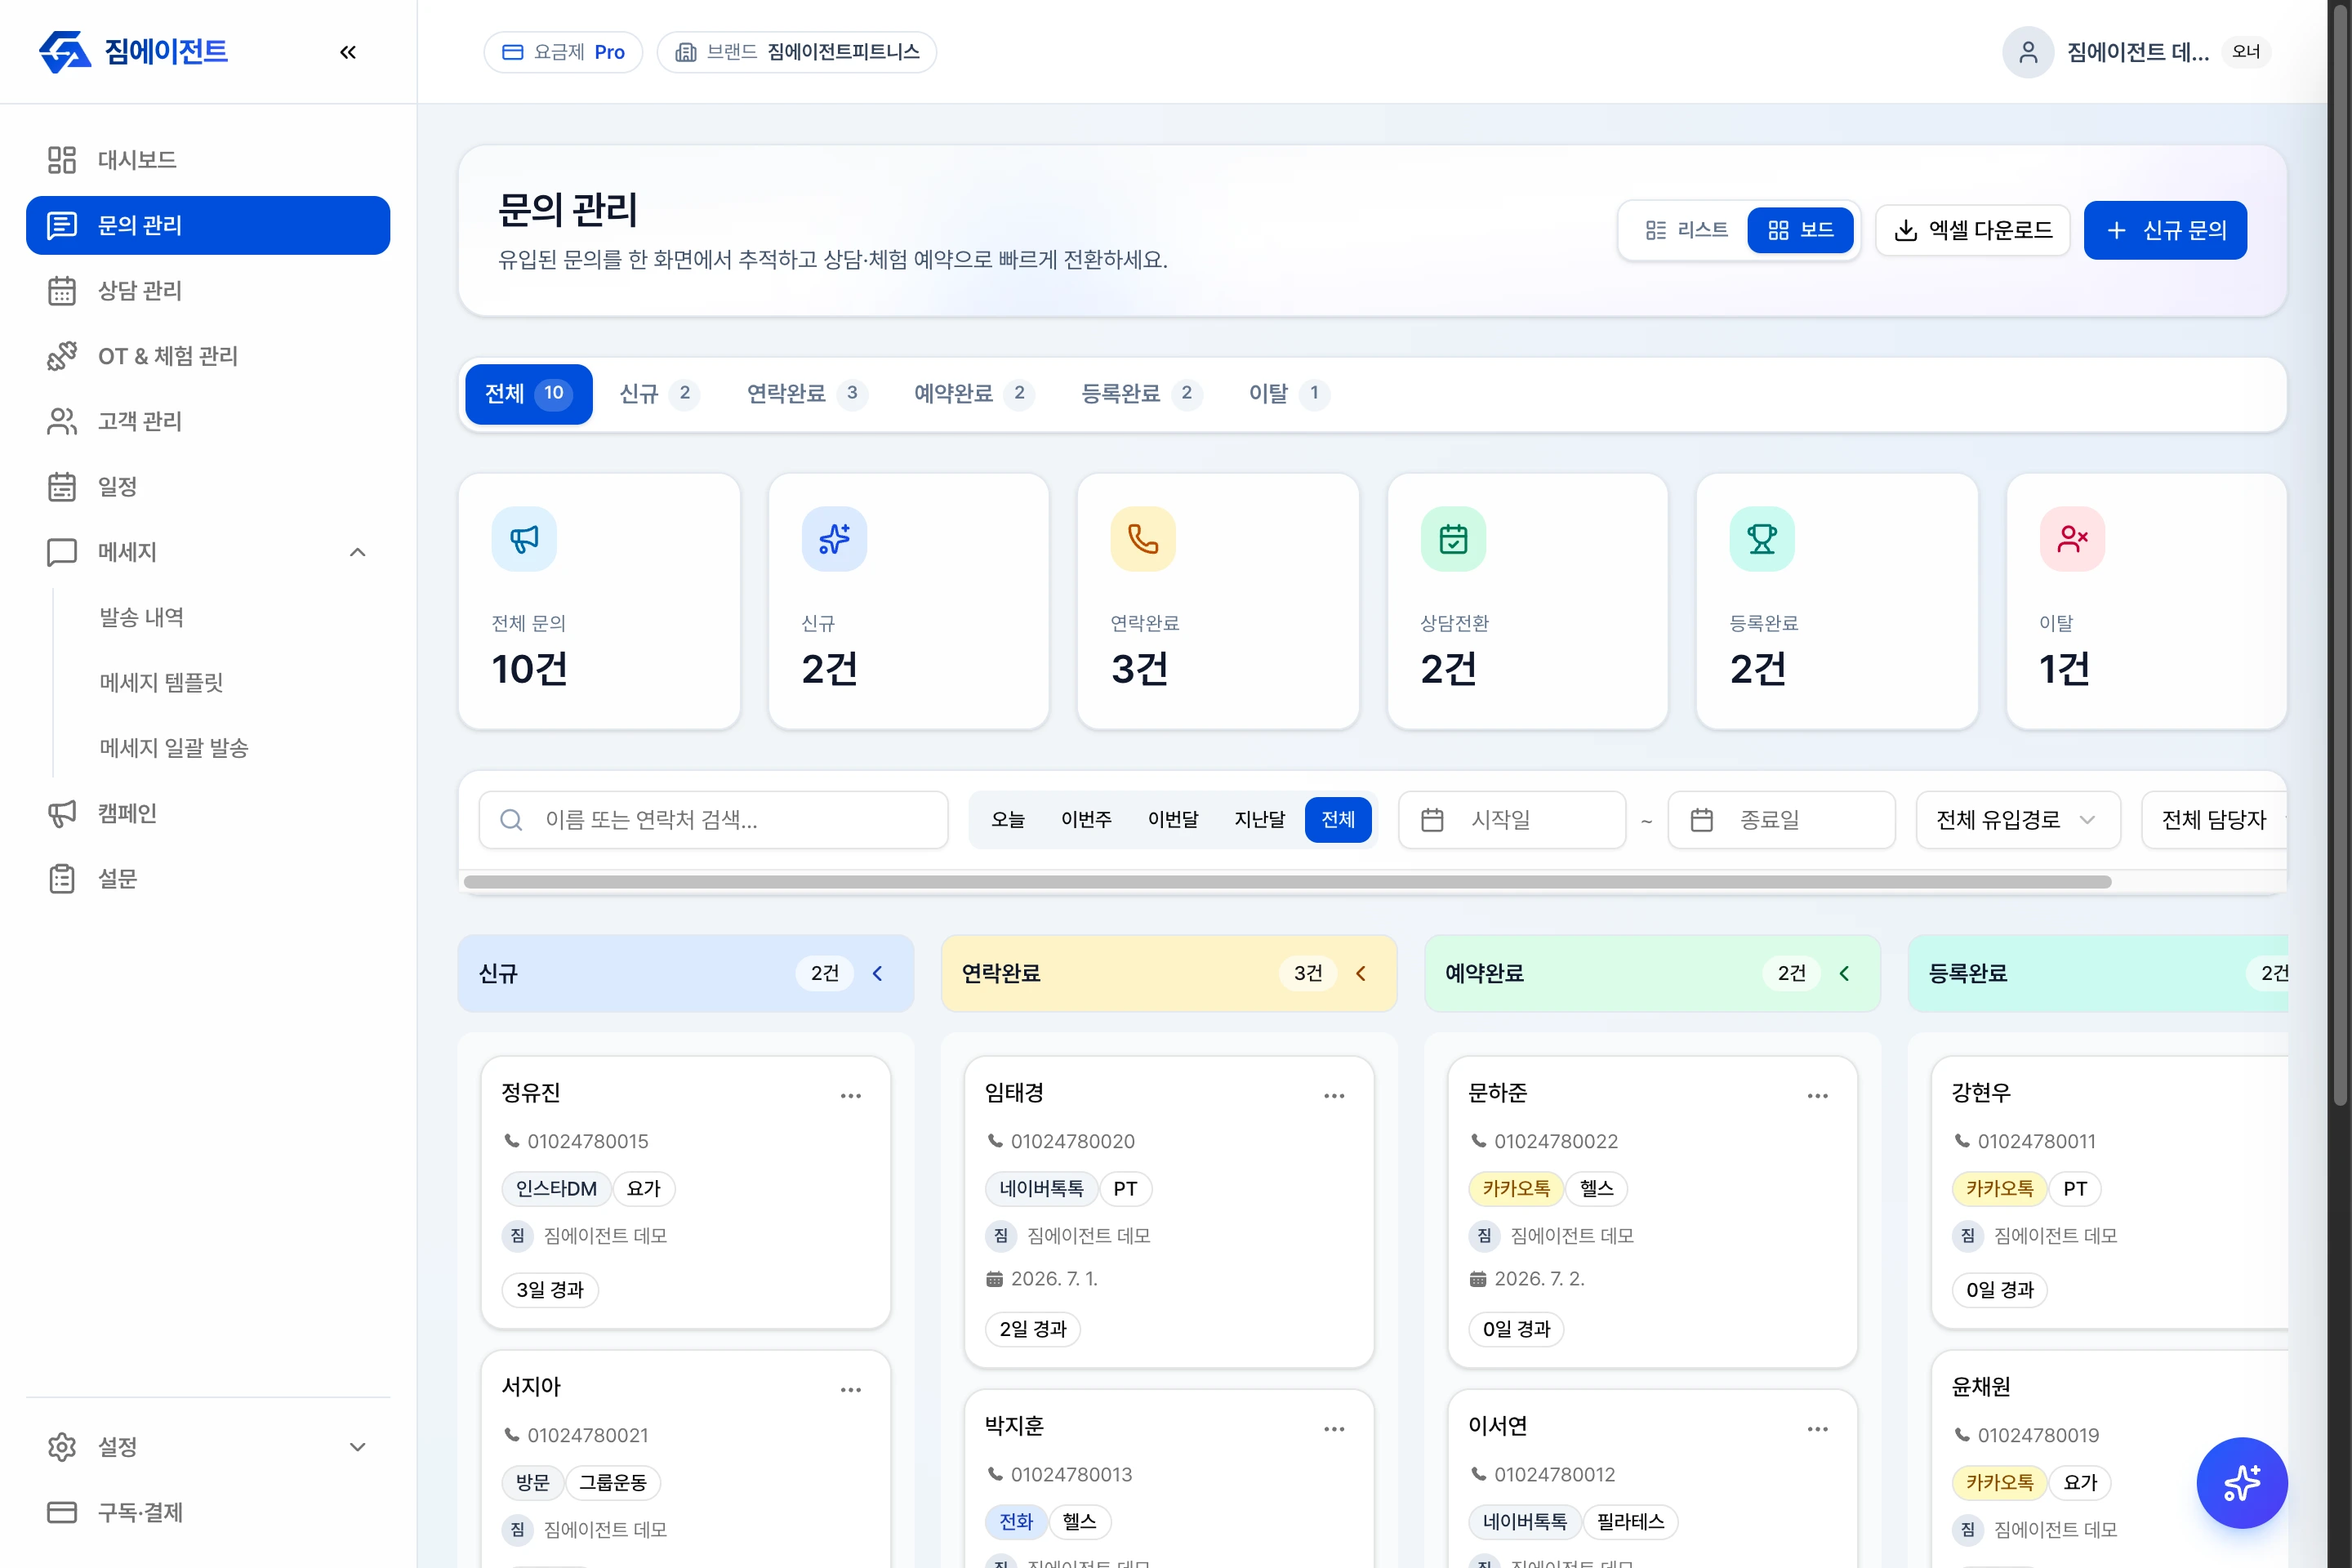Click the 짐에이전트 logo icon
The image size is (2352, 1568).
[64, 52]
